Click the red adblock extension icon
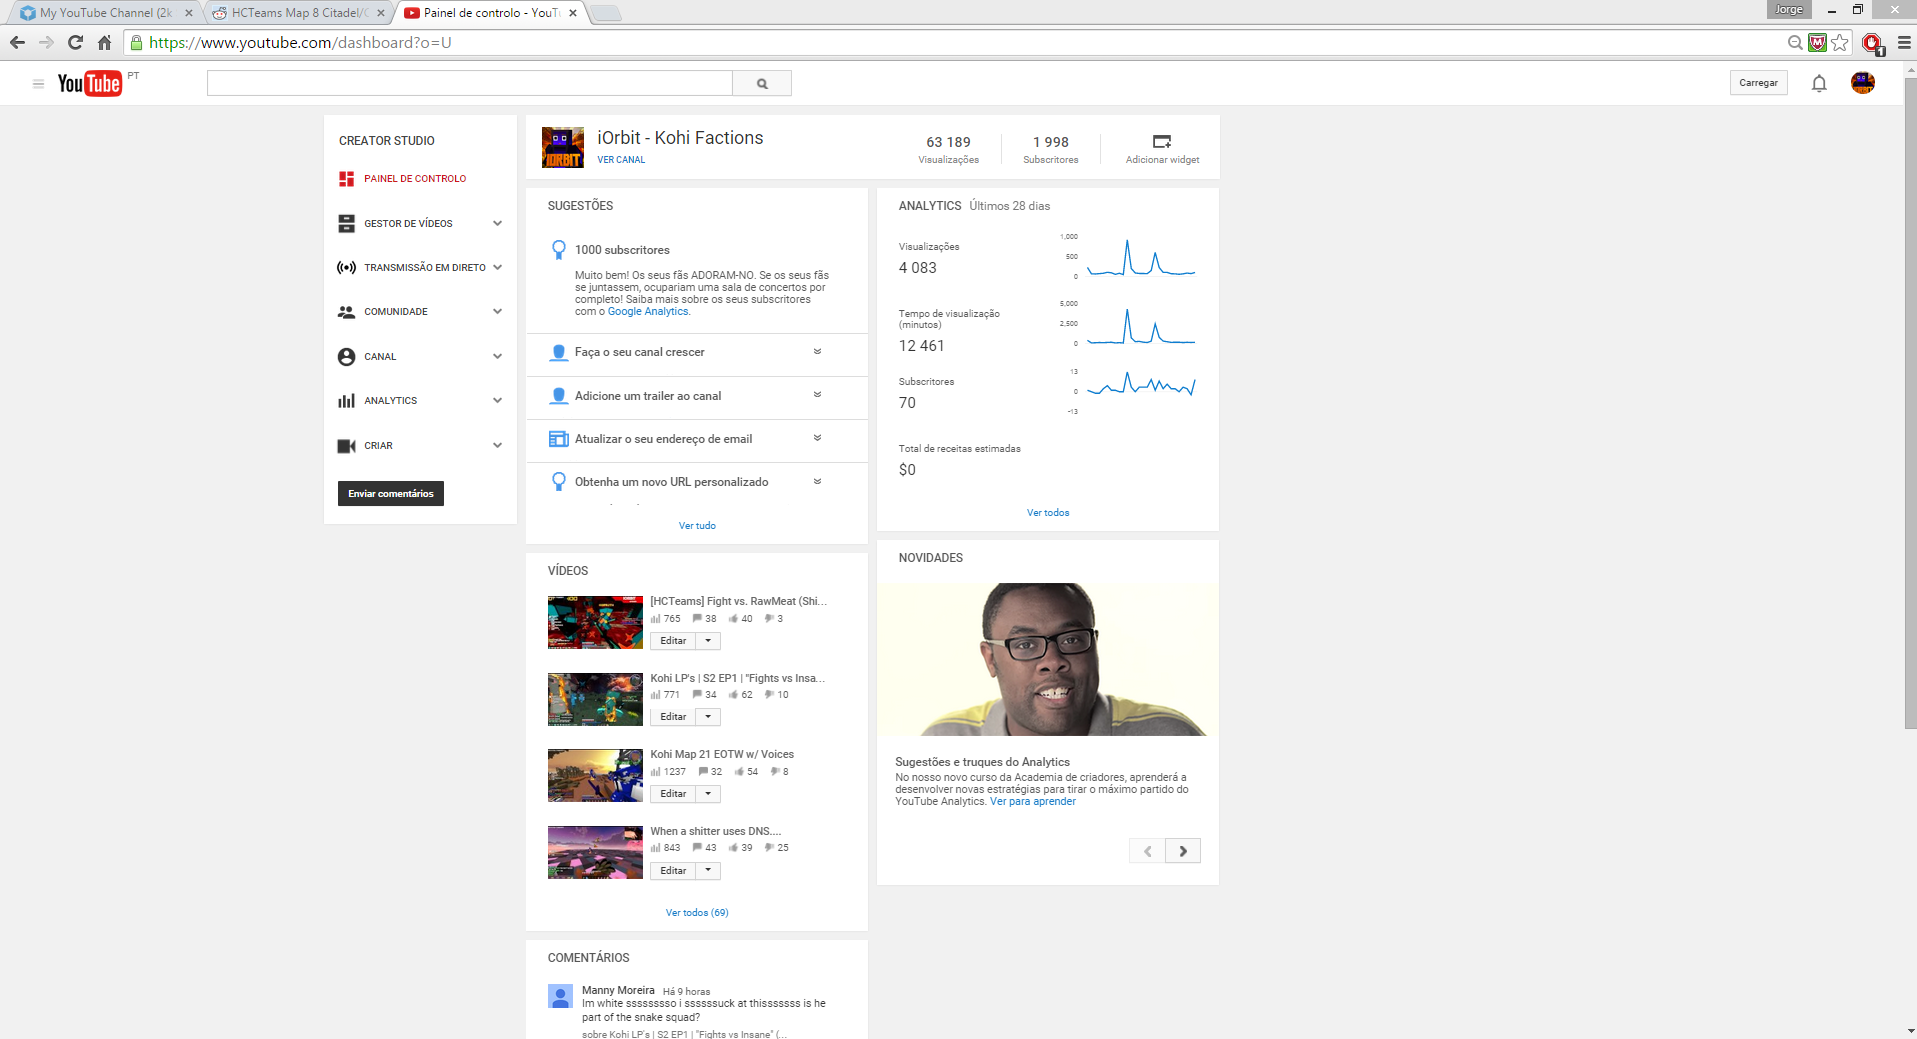The height and width of the screenshot is (1039, 1917). (1872, 43)
